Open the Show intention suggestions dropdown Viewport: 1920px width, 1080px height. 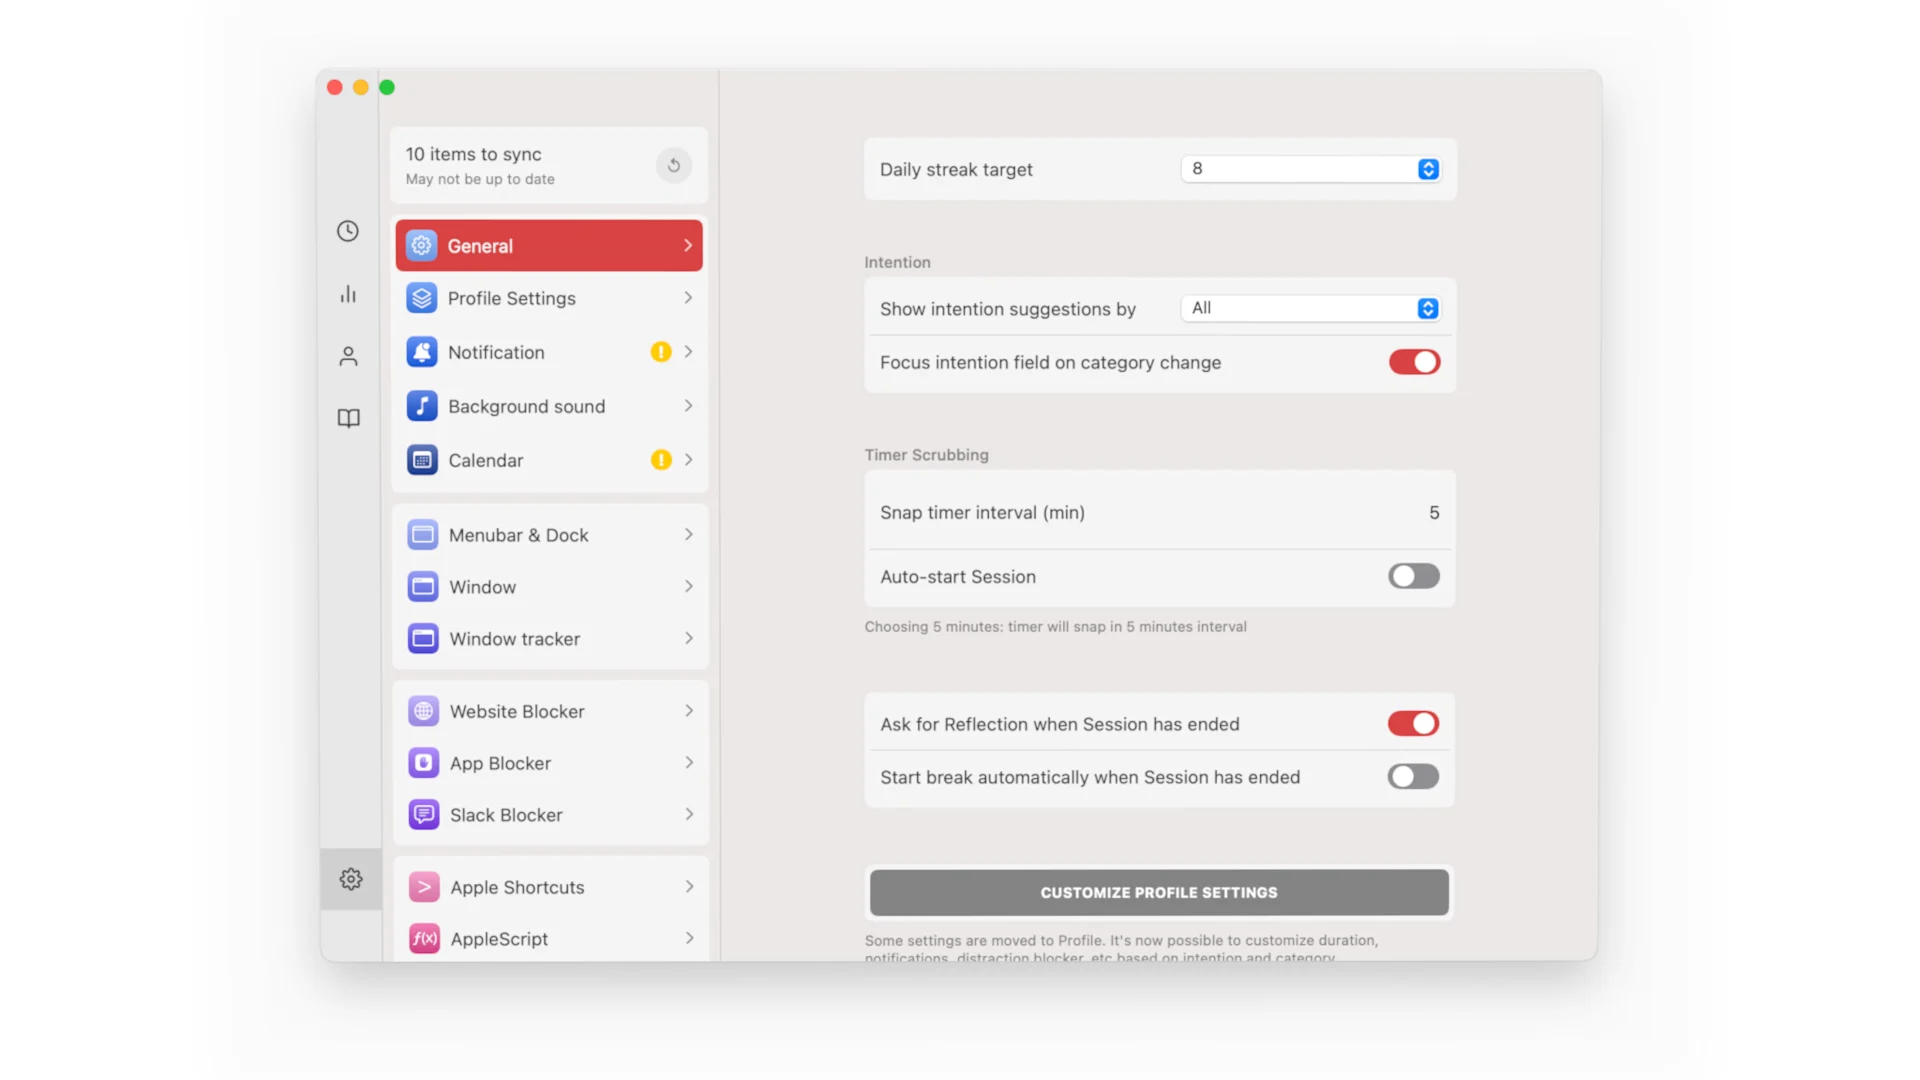pos(1310,308)
